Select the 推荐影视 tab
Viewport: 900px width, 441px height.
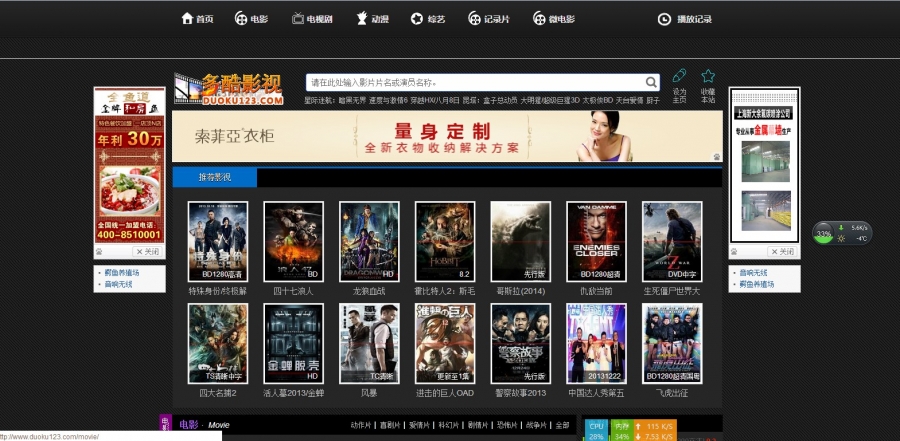215,177
